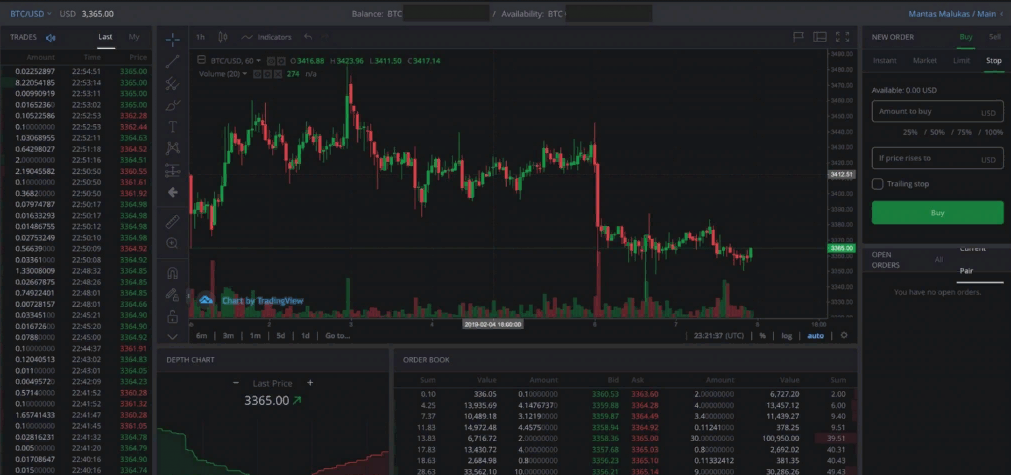
Task: Select the text annotation tool
Action: pyautogui.click(x=172, y=126)
